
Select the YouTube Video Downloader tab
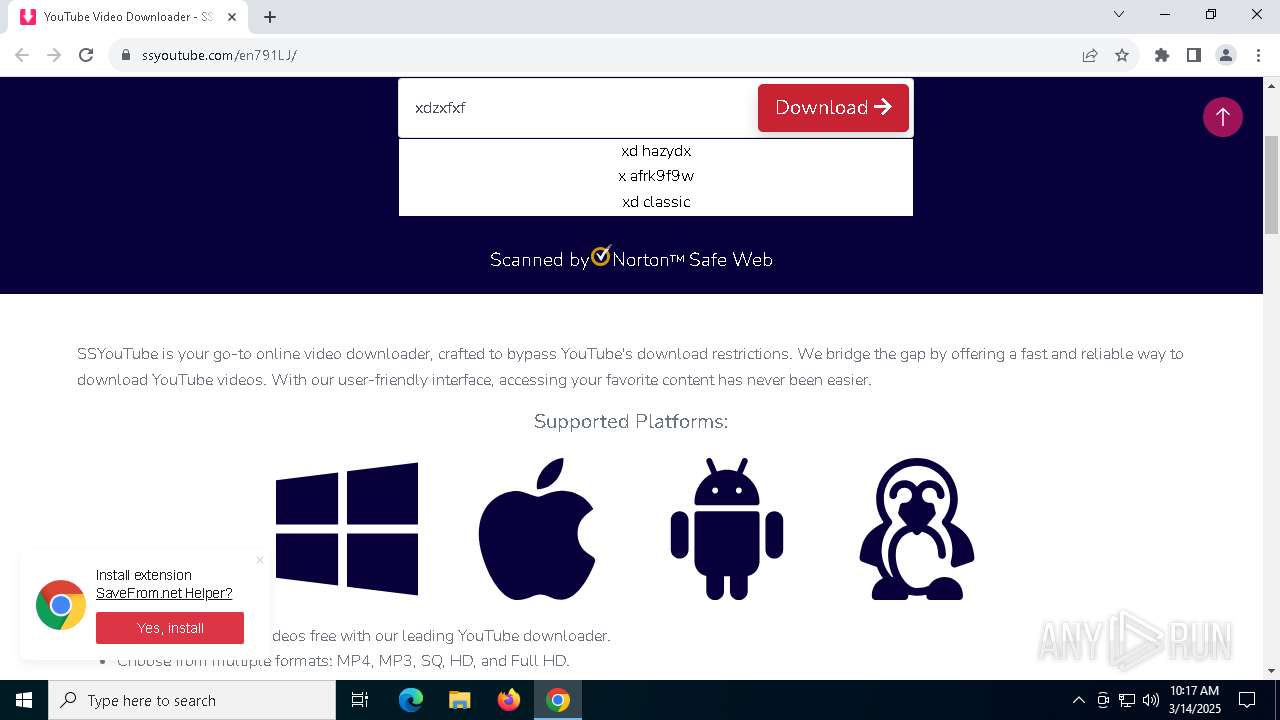point(130,17)
